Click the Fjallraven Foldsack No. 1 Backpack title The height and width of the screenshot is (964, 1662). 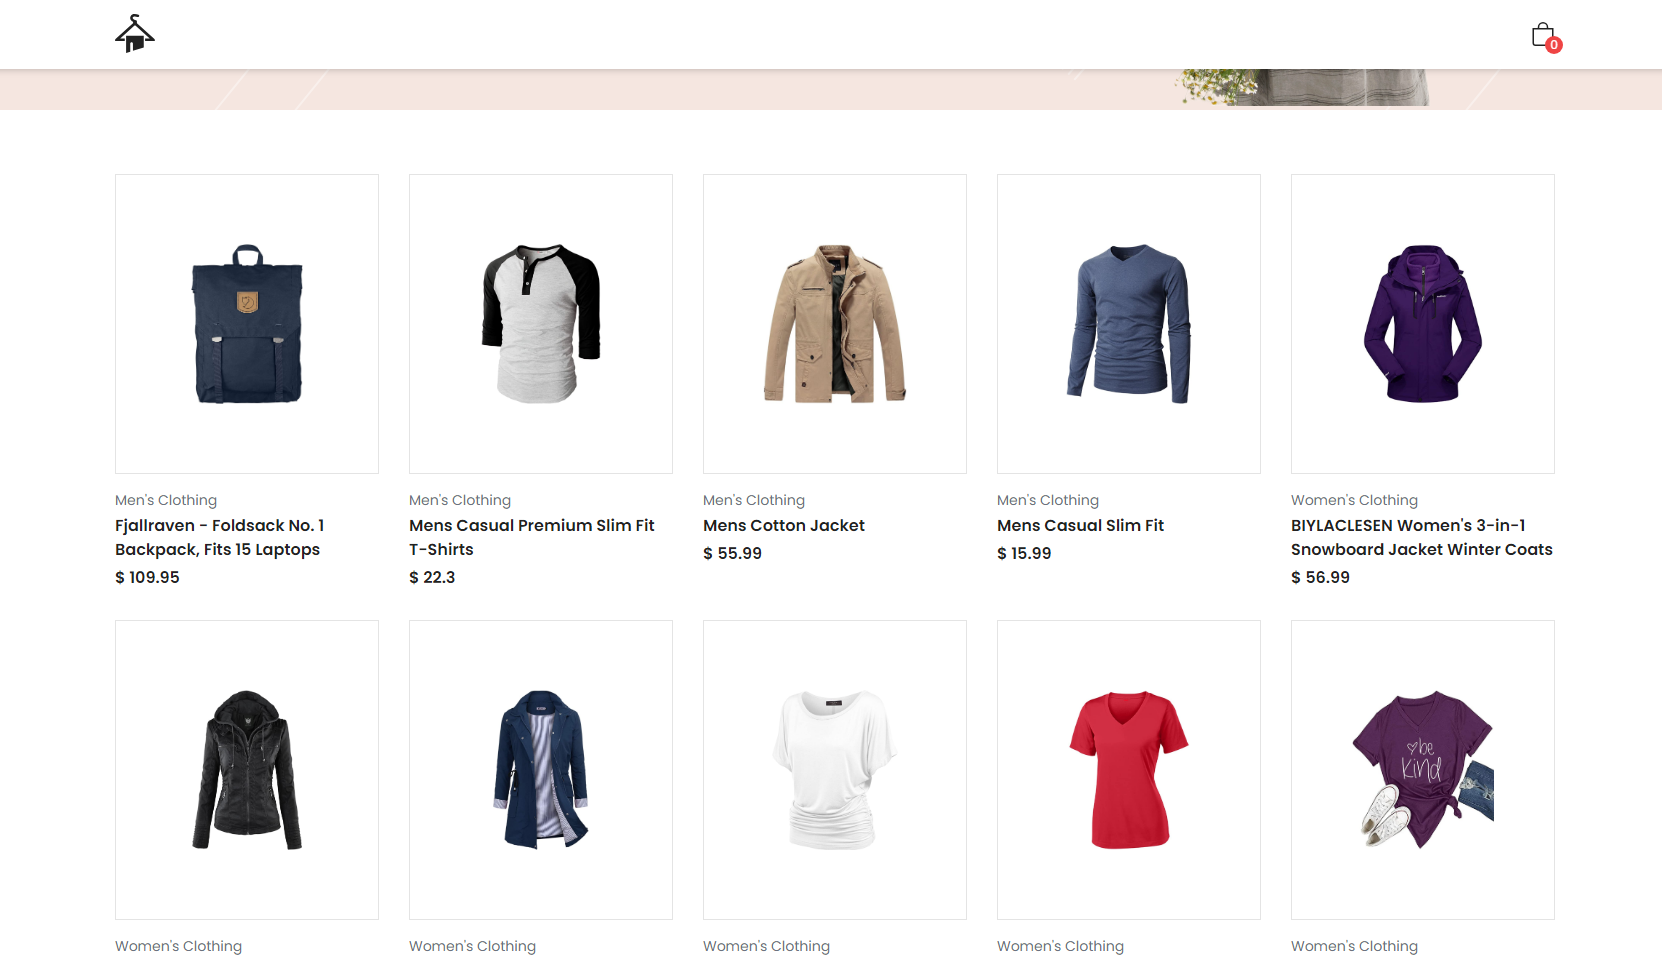point(219,537)
